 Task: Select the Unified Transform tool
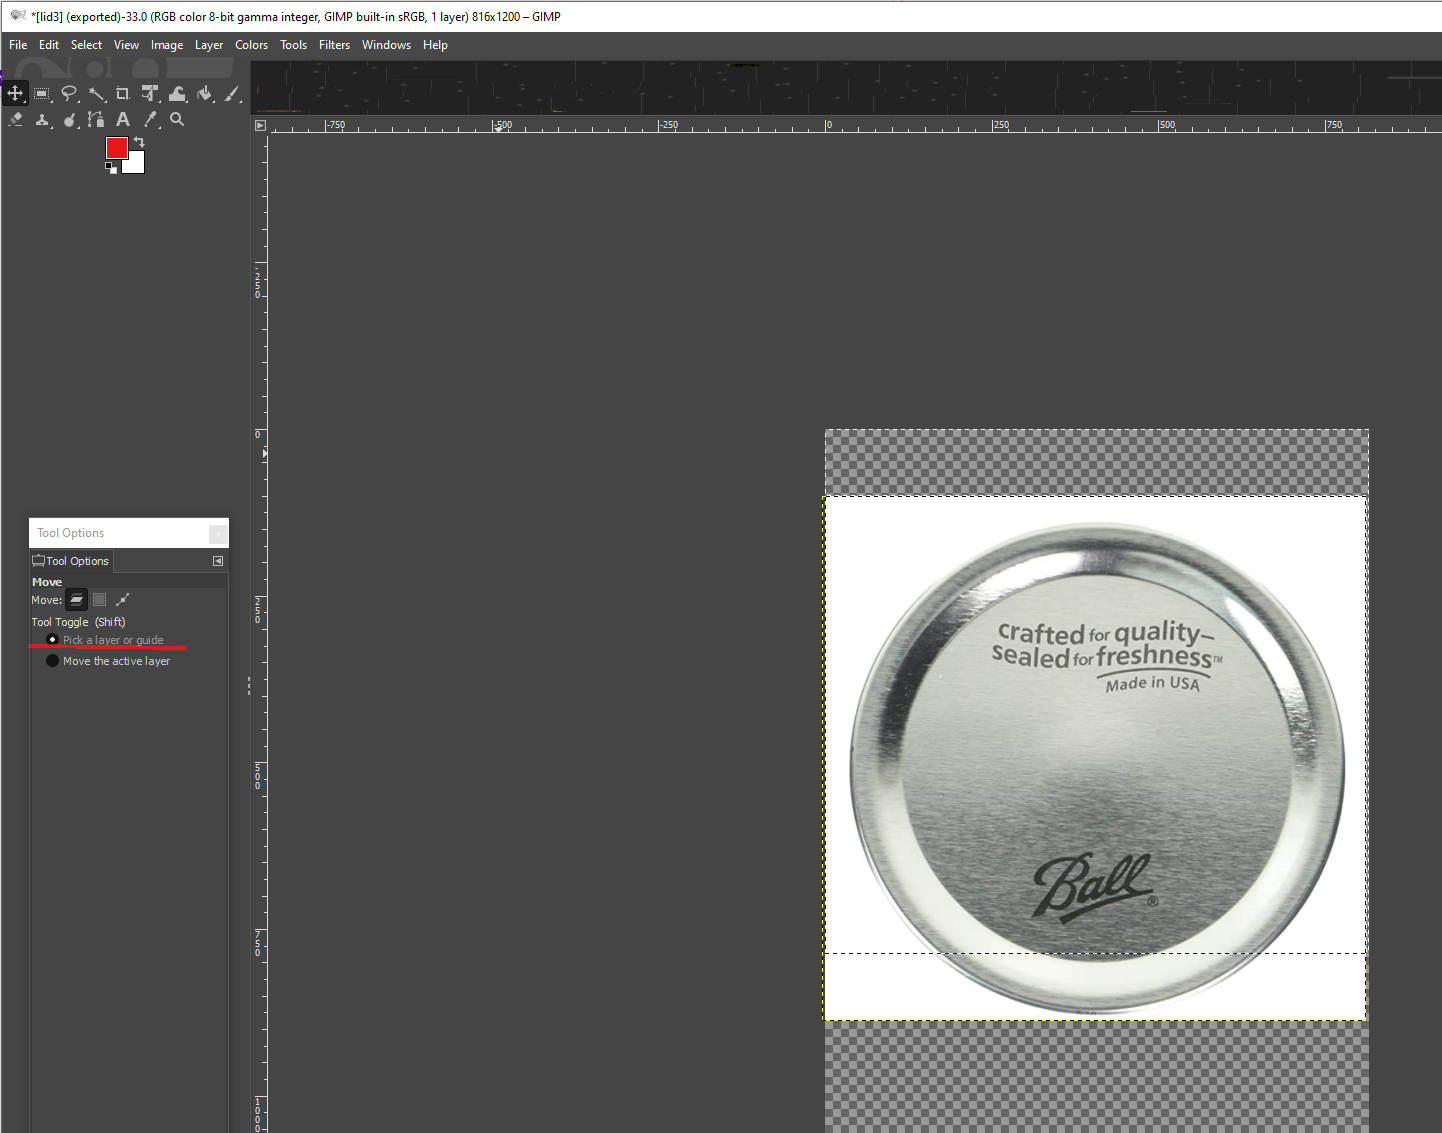[x=150, y=93]
